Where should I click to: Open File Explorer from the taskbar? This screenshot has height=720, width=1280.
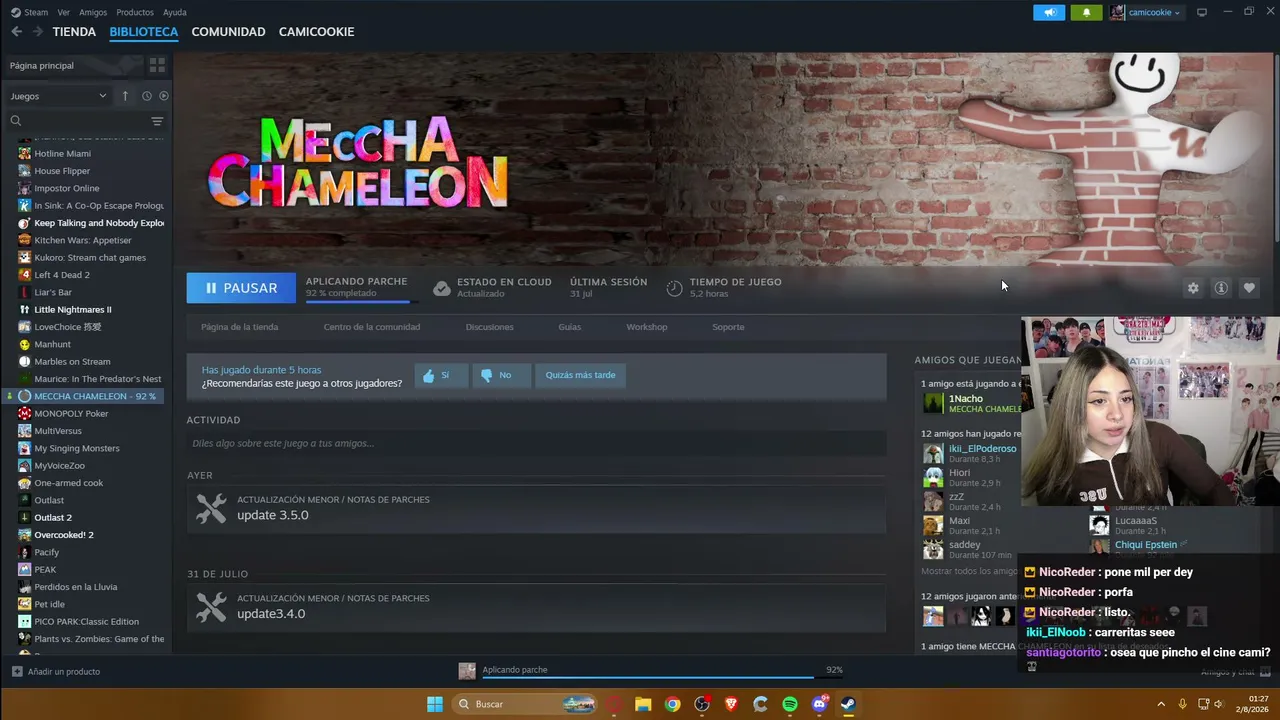pyautogui.click(x=643, y=704)
